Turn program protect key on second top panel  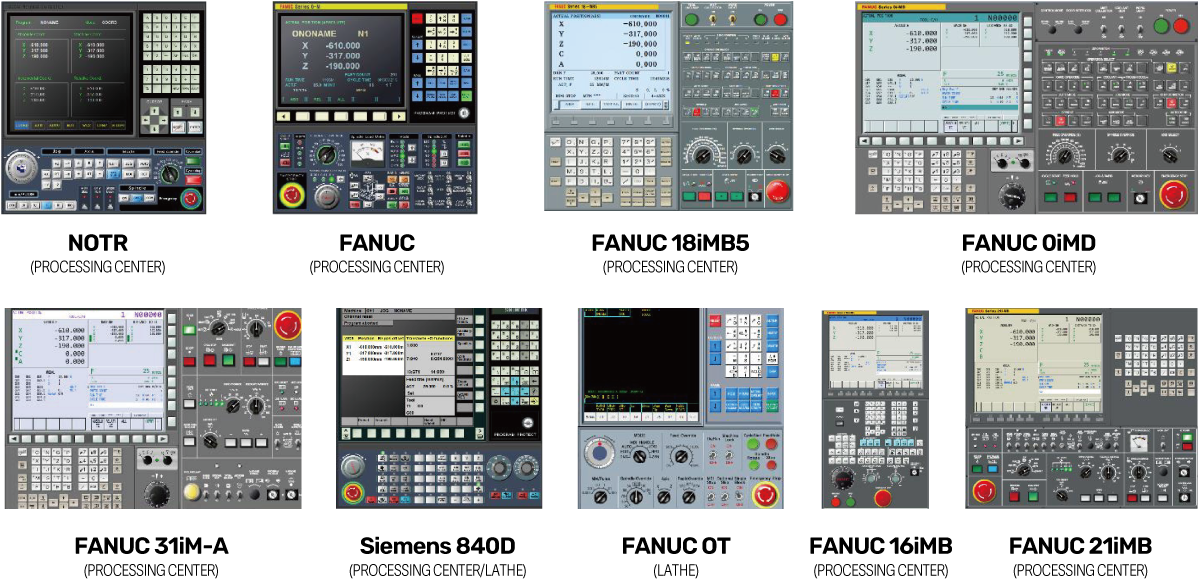[463, 115]
